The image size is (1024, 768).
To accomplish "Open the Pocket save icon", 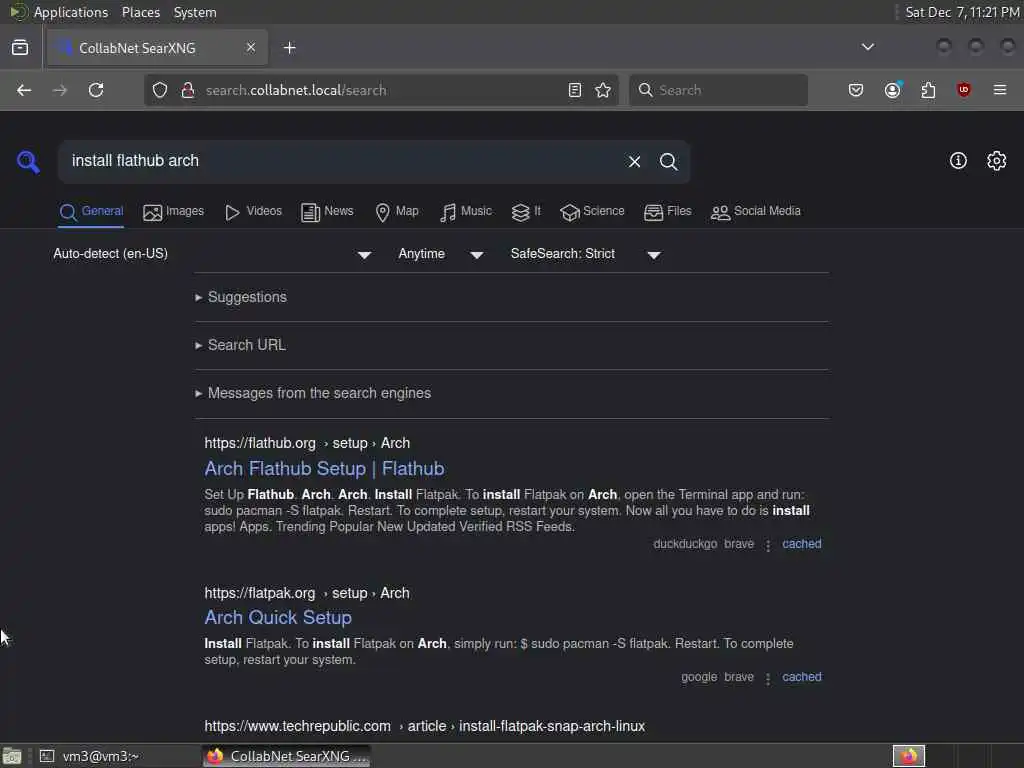I will (x=856, y=90).
